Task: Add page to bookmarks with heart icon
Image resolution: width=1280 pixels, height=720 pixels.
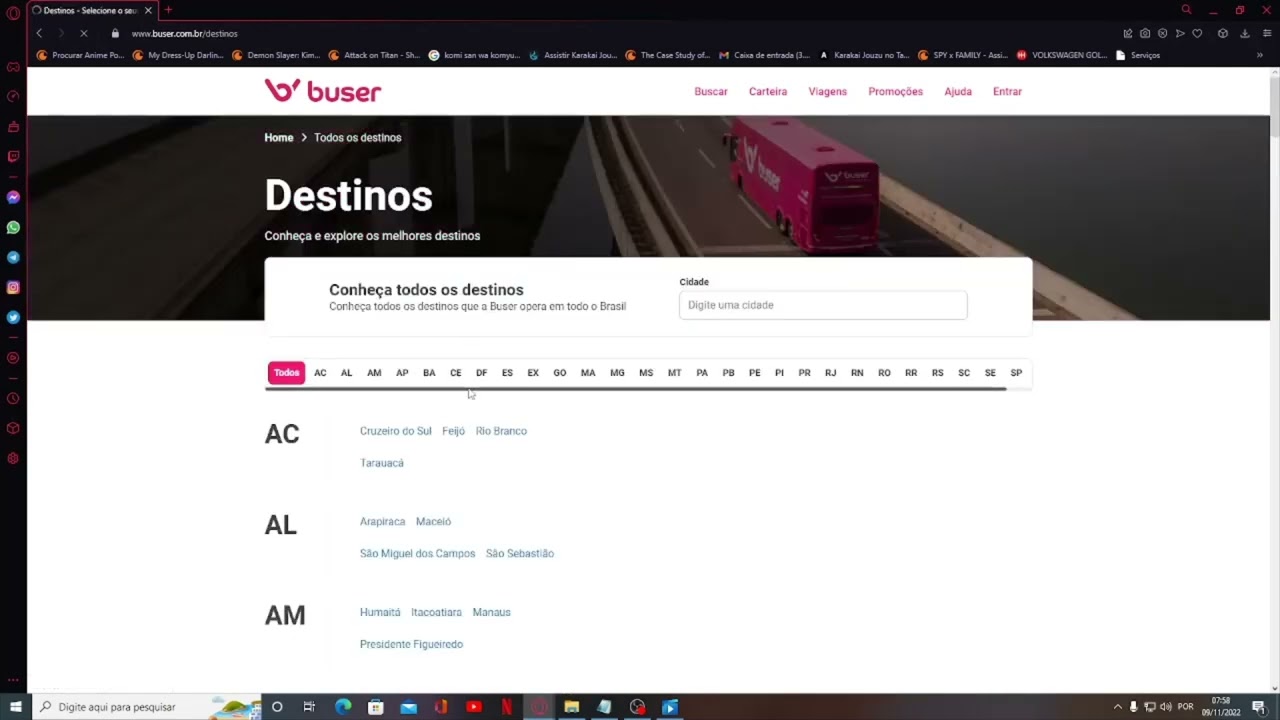Action: pyautogui.click(x=1197, y=33)
